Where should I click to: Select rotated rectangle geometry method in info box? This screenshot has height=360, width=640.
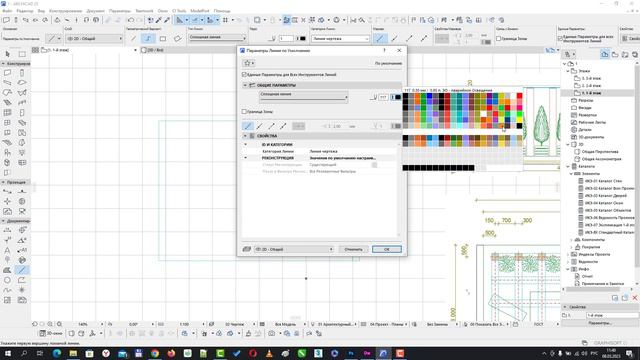coord(177,38)
